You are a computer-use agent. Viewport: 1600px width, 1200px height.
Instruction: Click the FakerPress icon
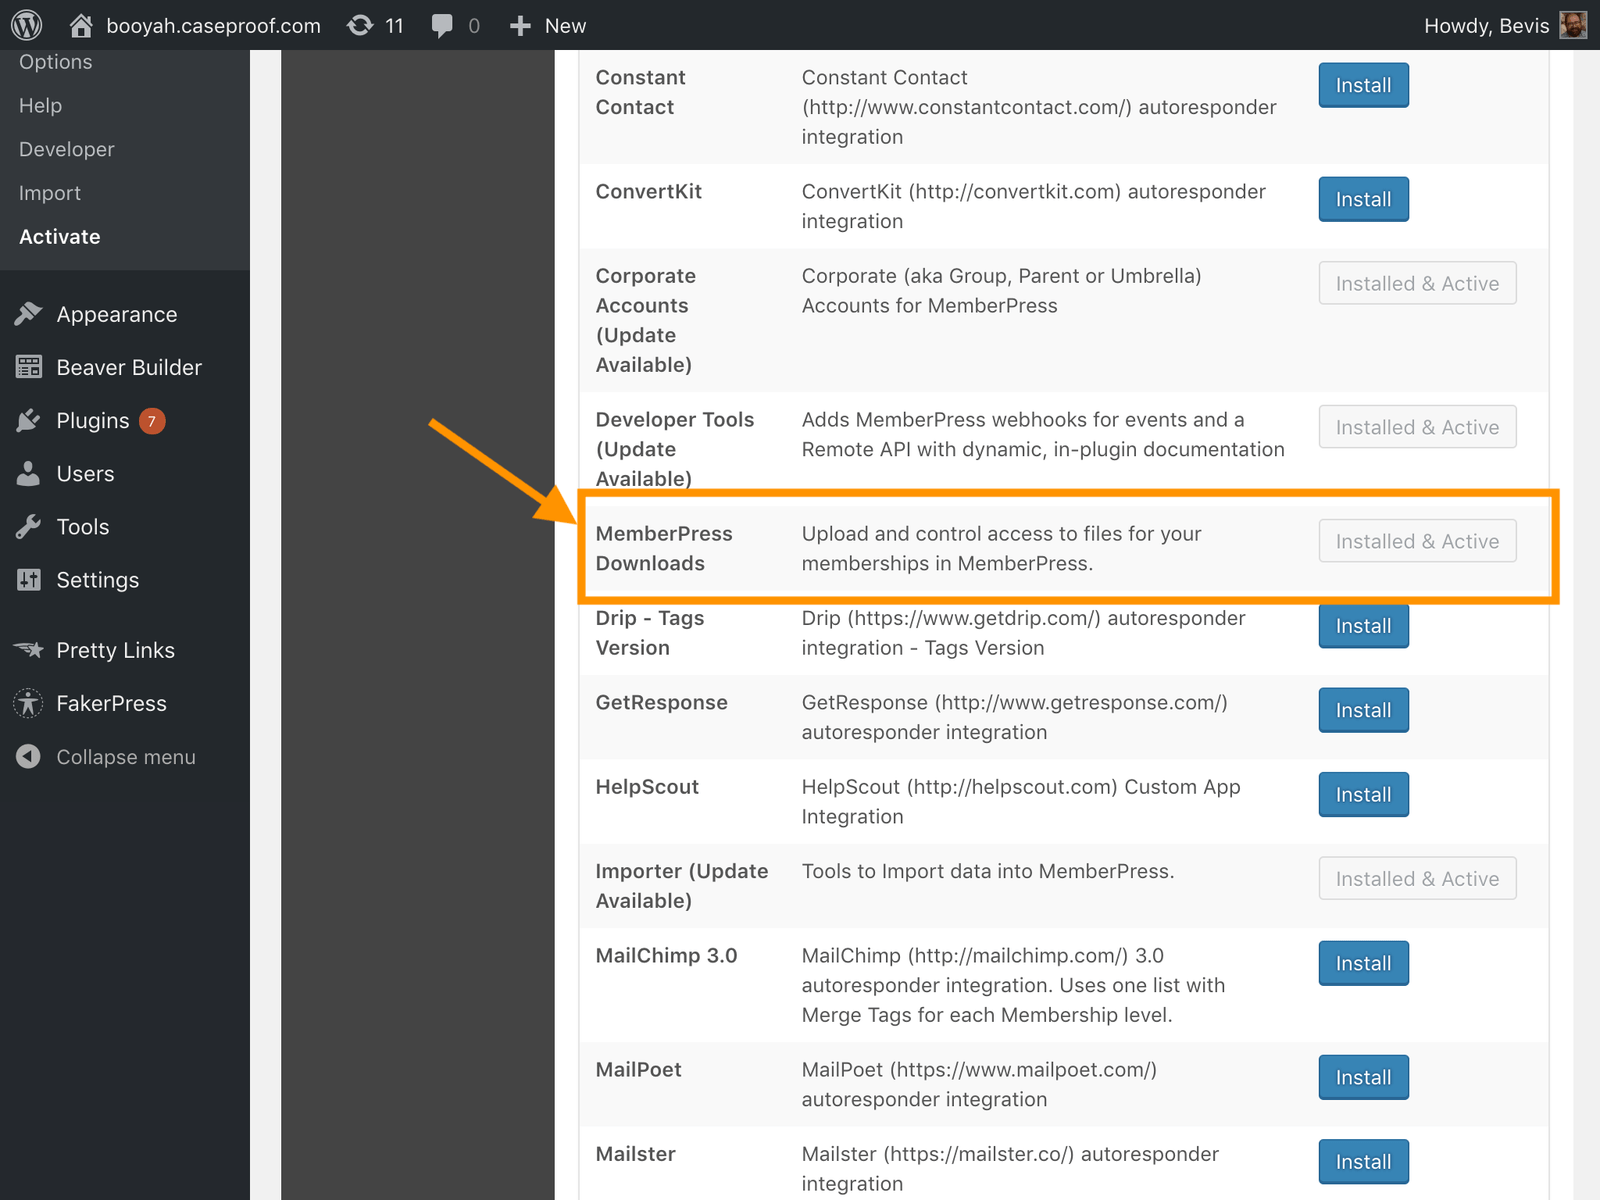coord(29,703)
